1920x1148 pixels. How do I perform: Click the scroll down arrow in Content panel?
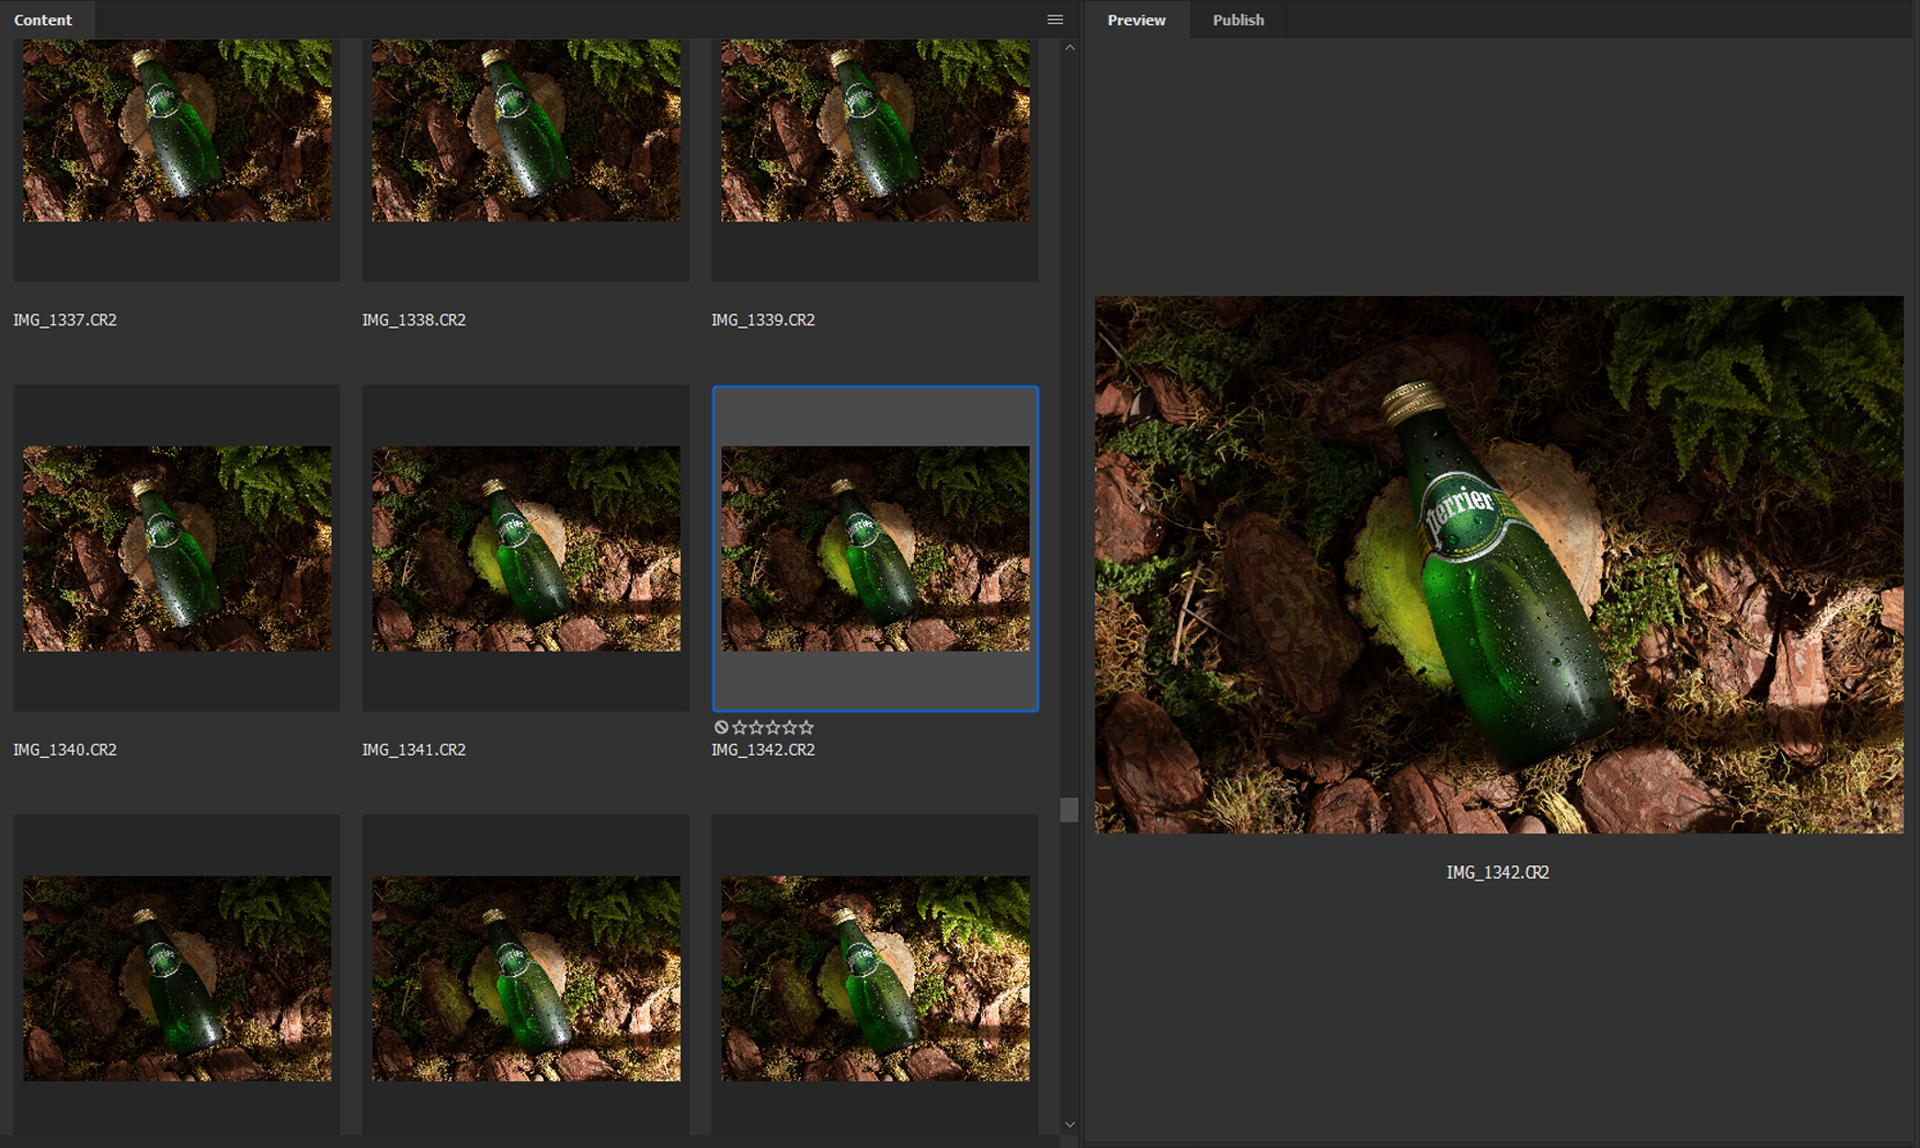tap(1069, 1124)
